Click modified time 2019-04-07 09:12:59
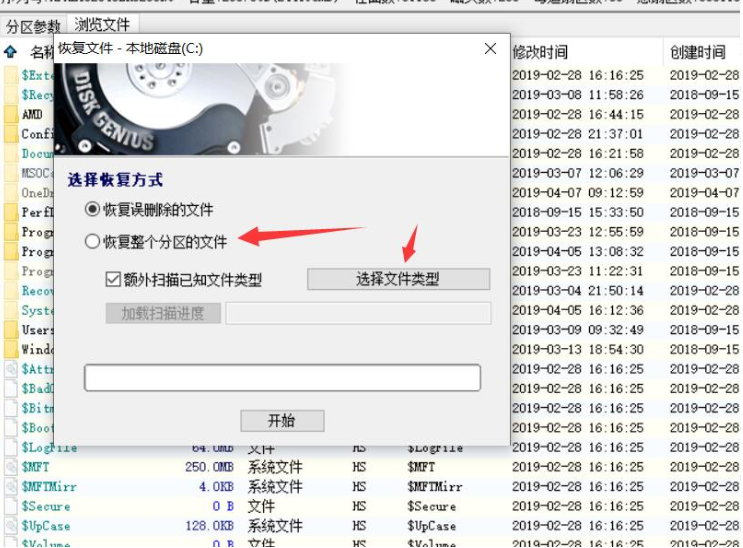The width and height of the screenshot is (743, 548). point(578,192)
